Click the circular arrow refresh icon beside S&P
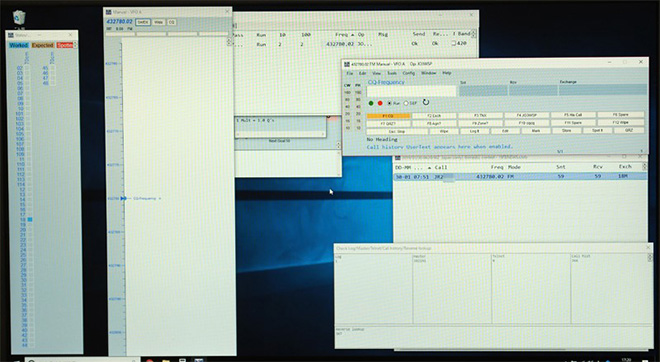 426,102
